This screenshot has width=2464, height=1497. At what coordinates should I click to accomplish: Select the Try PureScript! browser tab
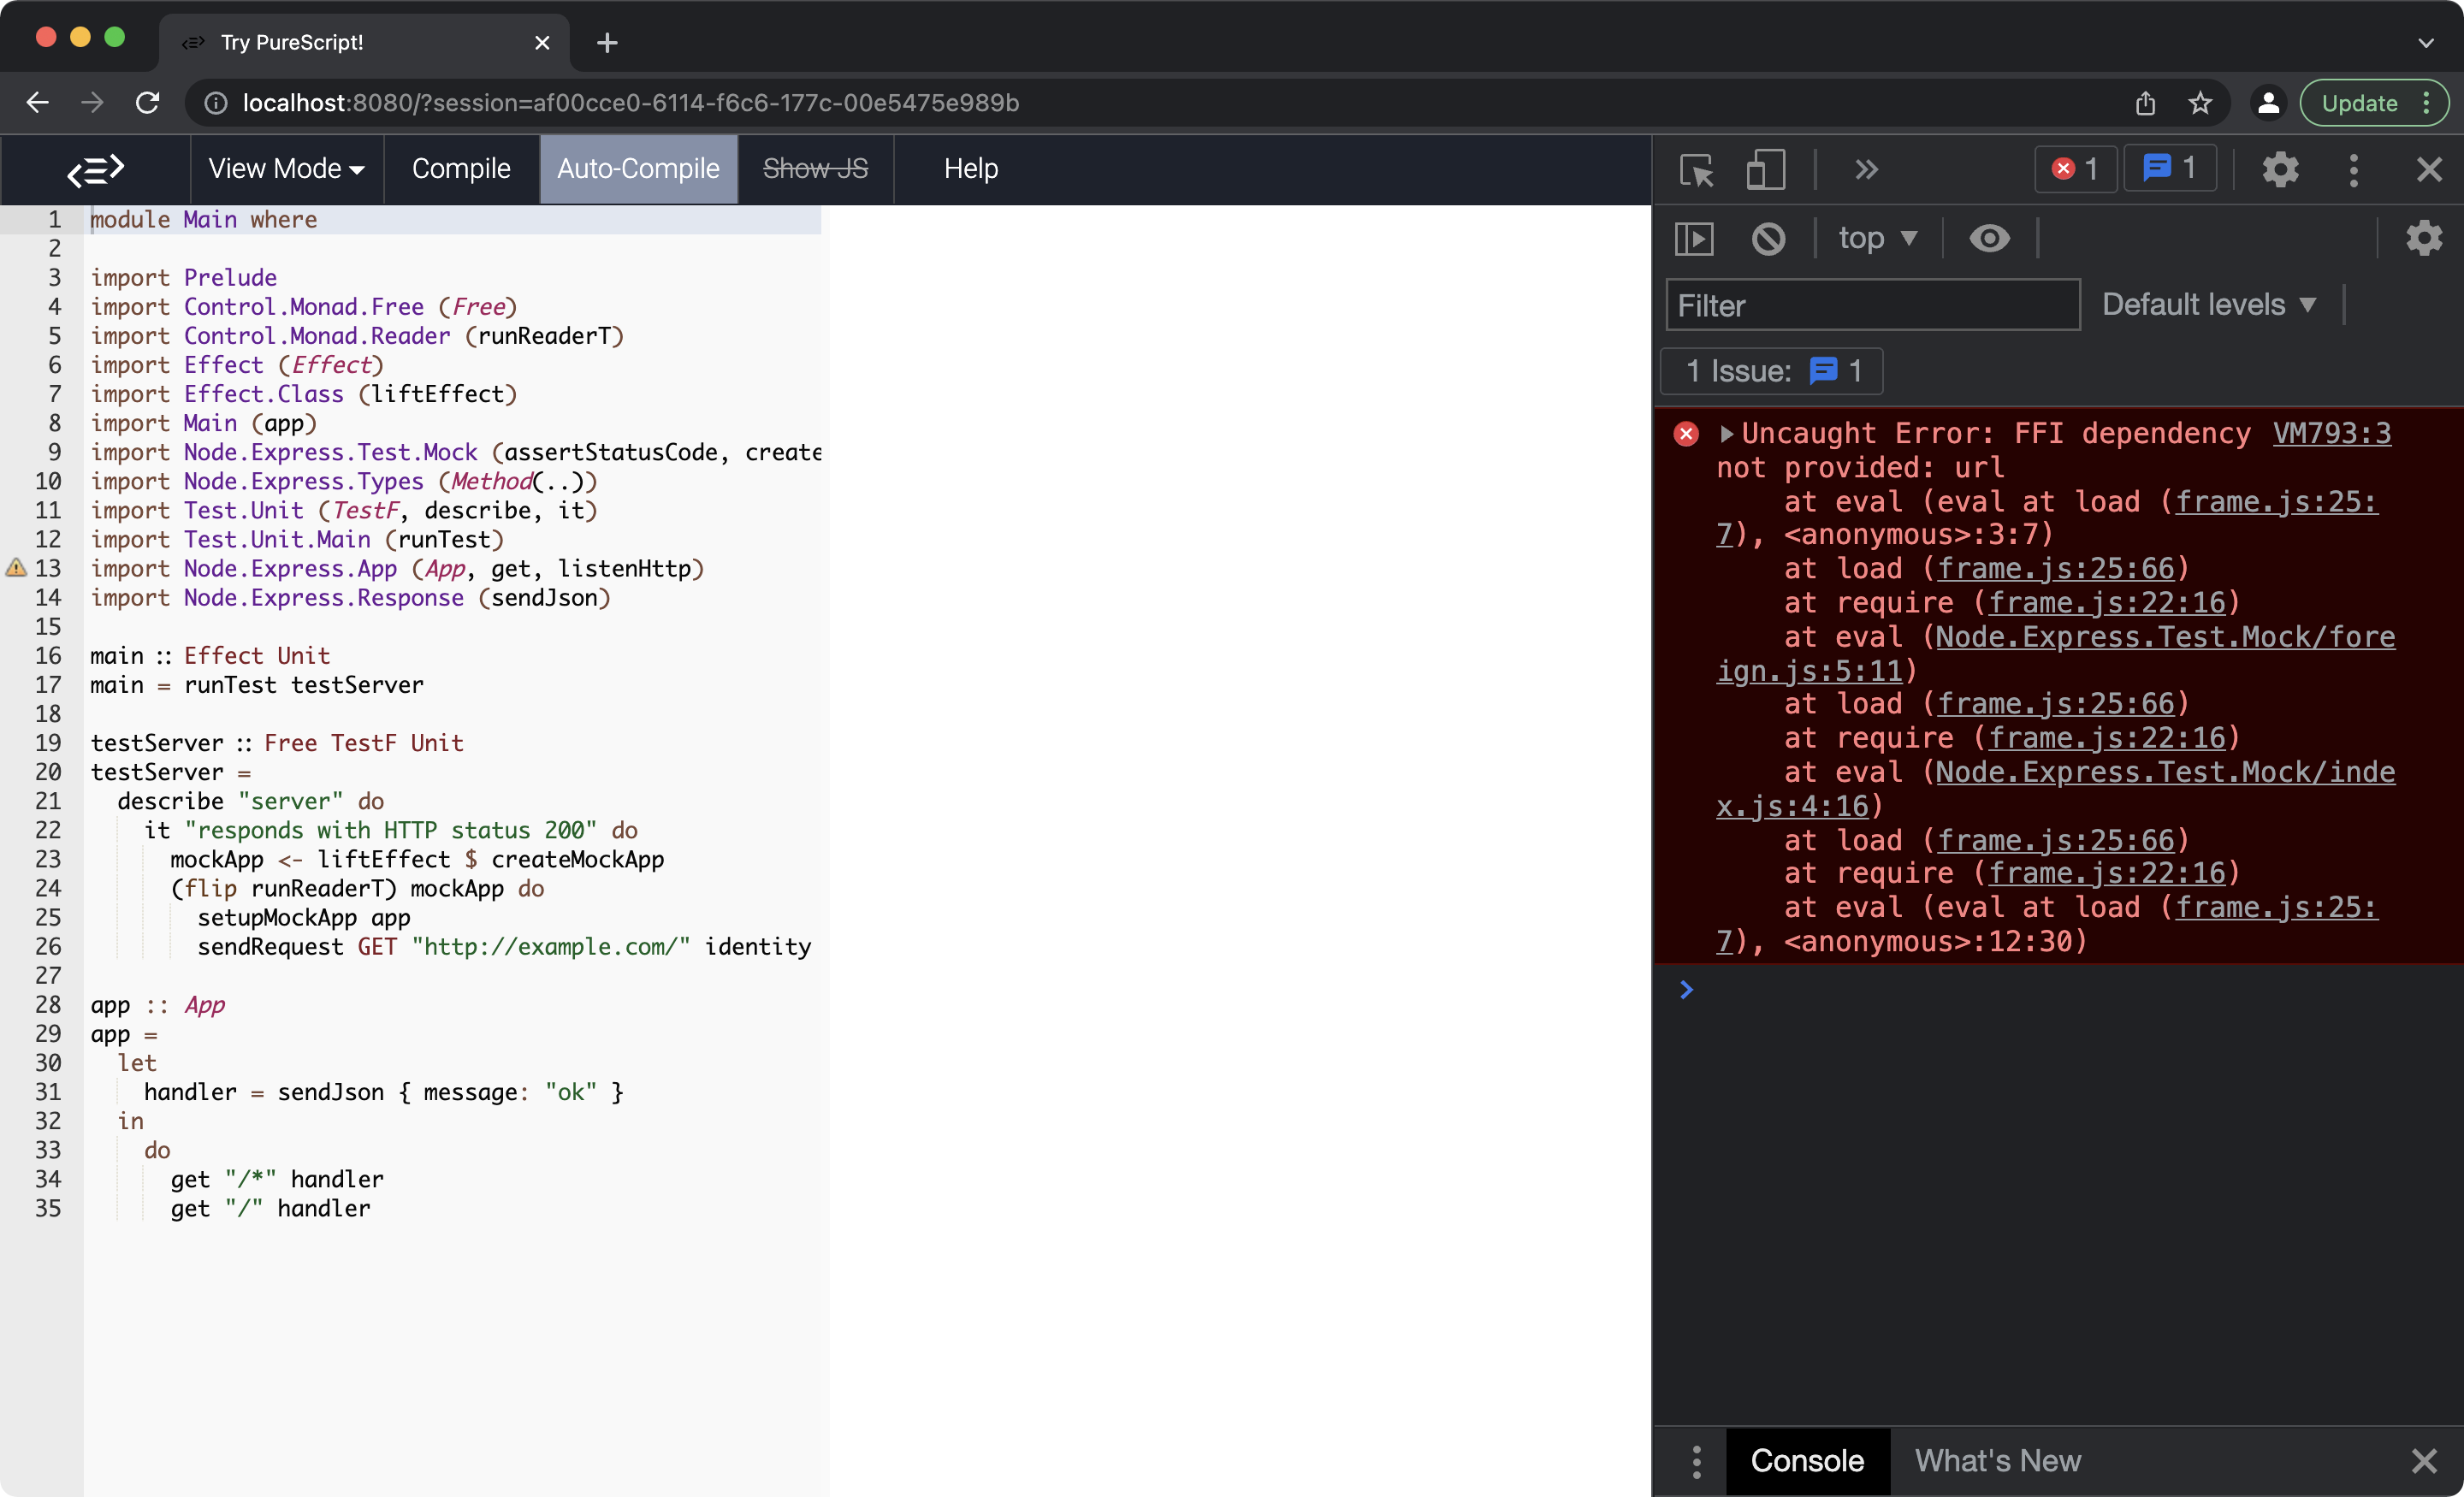pos(364,43)
